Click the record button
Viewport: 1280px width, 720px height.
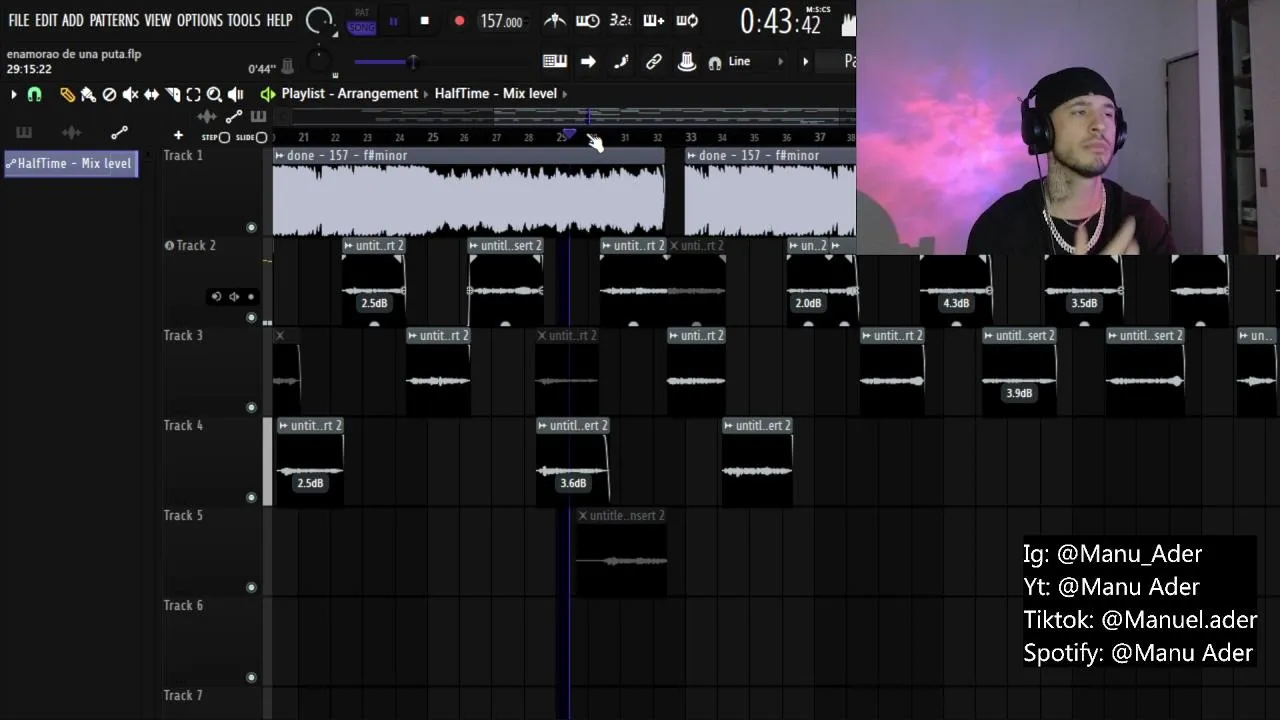click(x=459, y=21)
